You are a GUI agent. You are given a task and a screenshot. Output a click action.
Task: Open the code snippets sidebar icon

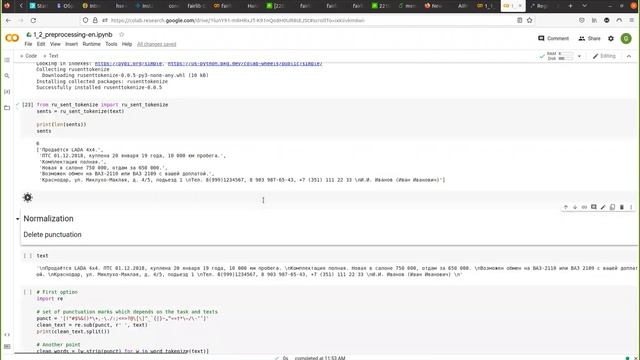point(7,335)
